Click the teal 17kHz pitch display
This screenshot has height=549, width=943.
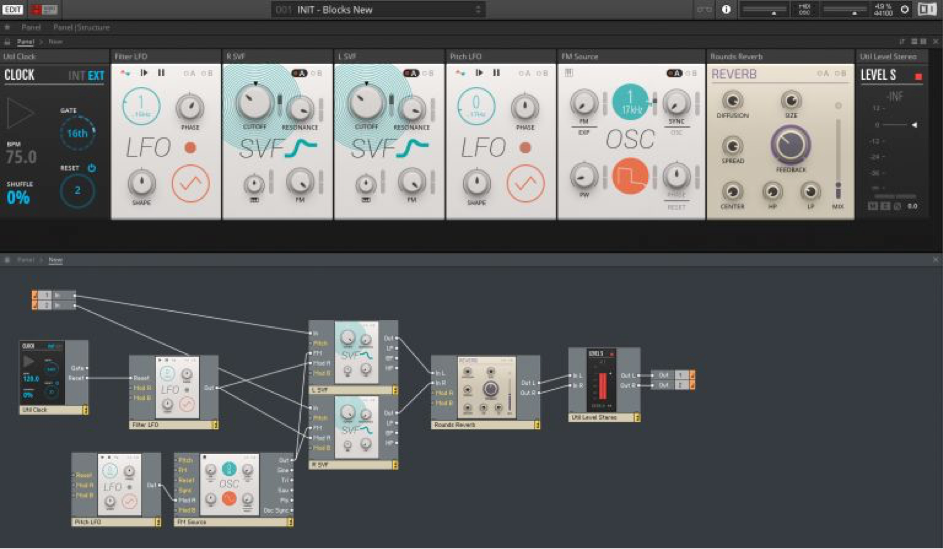click(x=630, y=103)
